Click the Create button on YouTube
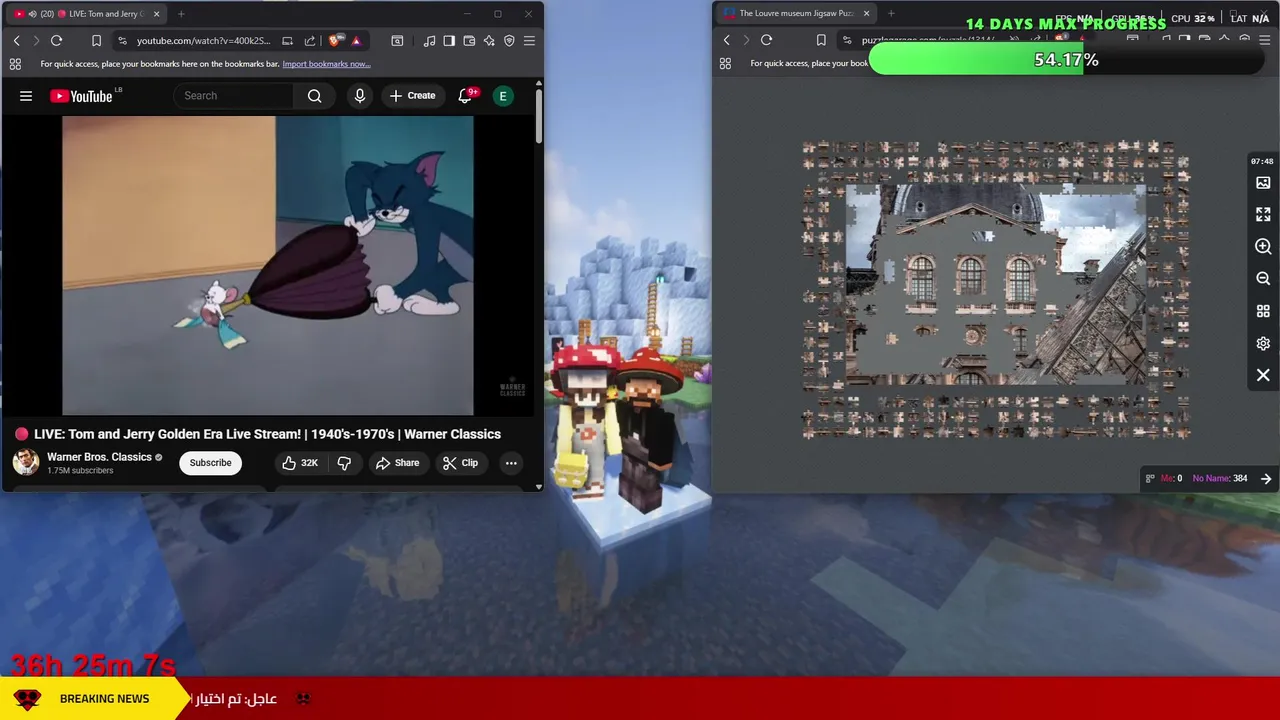The image size is (1280, 720). click(412, 96)
